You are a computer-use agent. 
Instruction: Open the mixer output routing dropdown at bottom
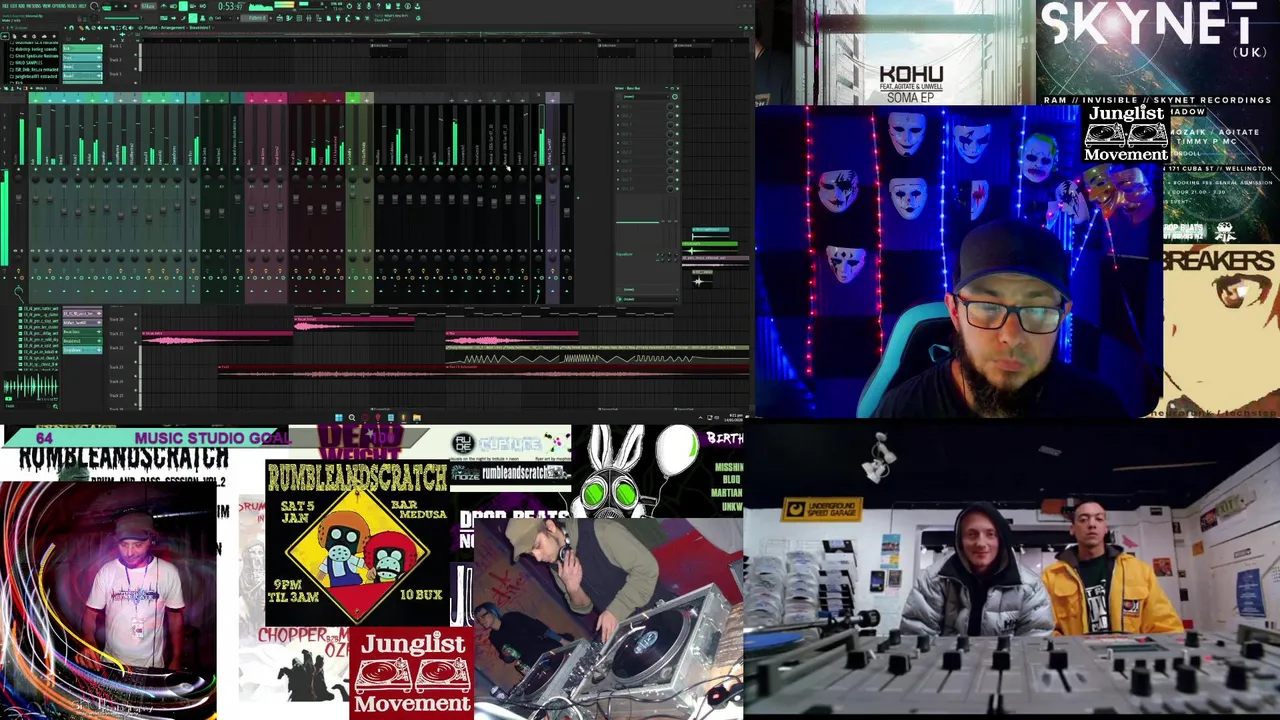(x=646, y=299)
